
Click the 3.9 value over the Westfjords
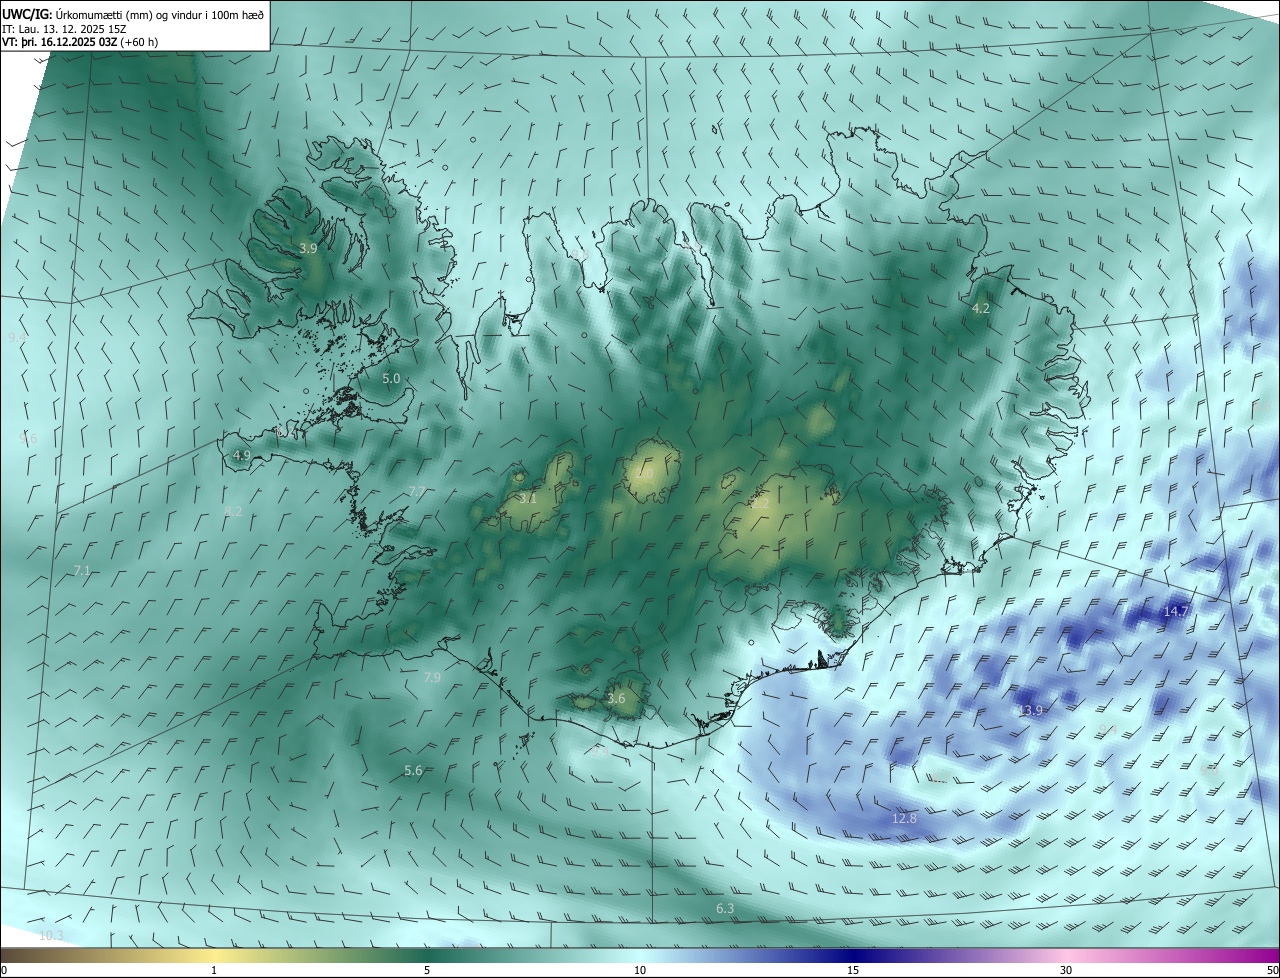pyautogui.click(x=308, y=248)
